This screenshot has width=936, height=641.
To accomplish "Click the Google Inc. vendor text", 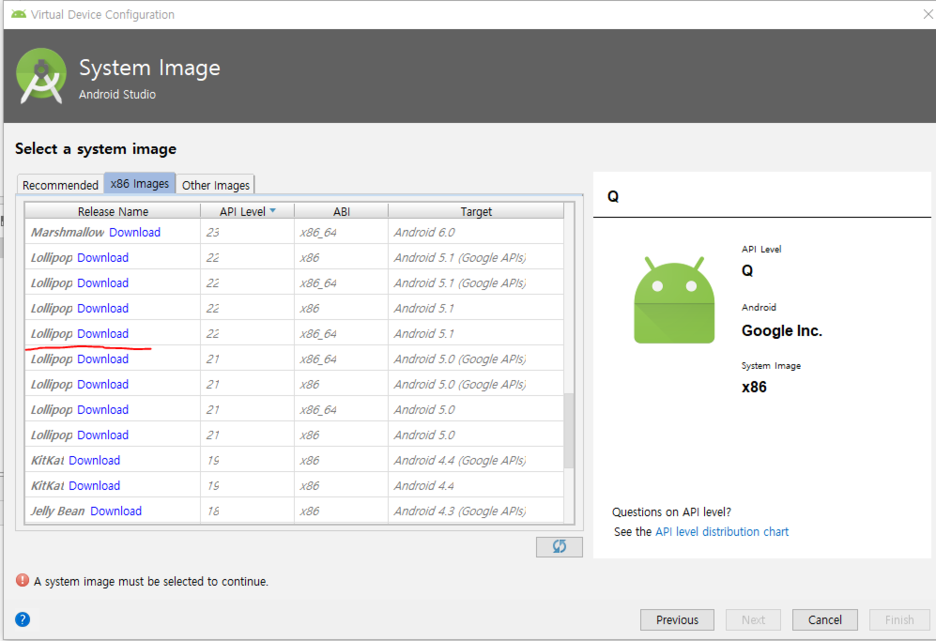I will (x=781, y=331).
